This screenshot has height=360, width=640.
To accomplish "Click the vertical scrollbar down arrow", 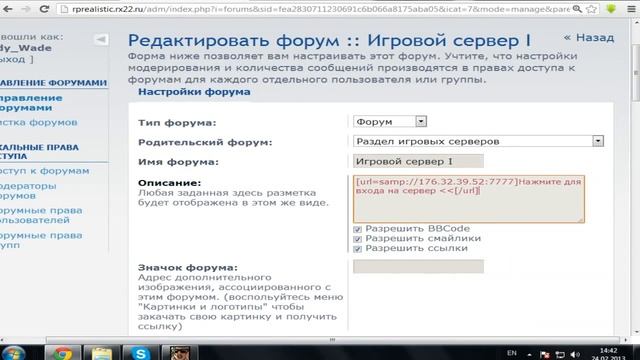I will (x=636, y=332).
